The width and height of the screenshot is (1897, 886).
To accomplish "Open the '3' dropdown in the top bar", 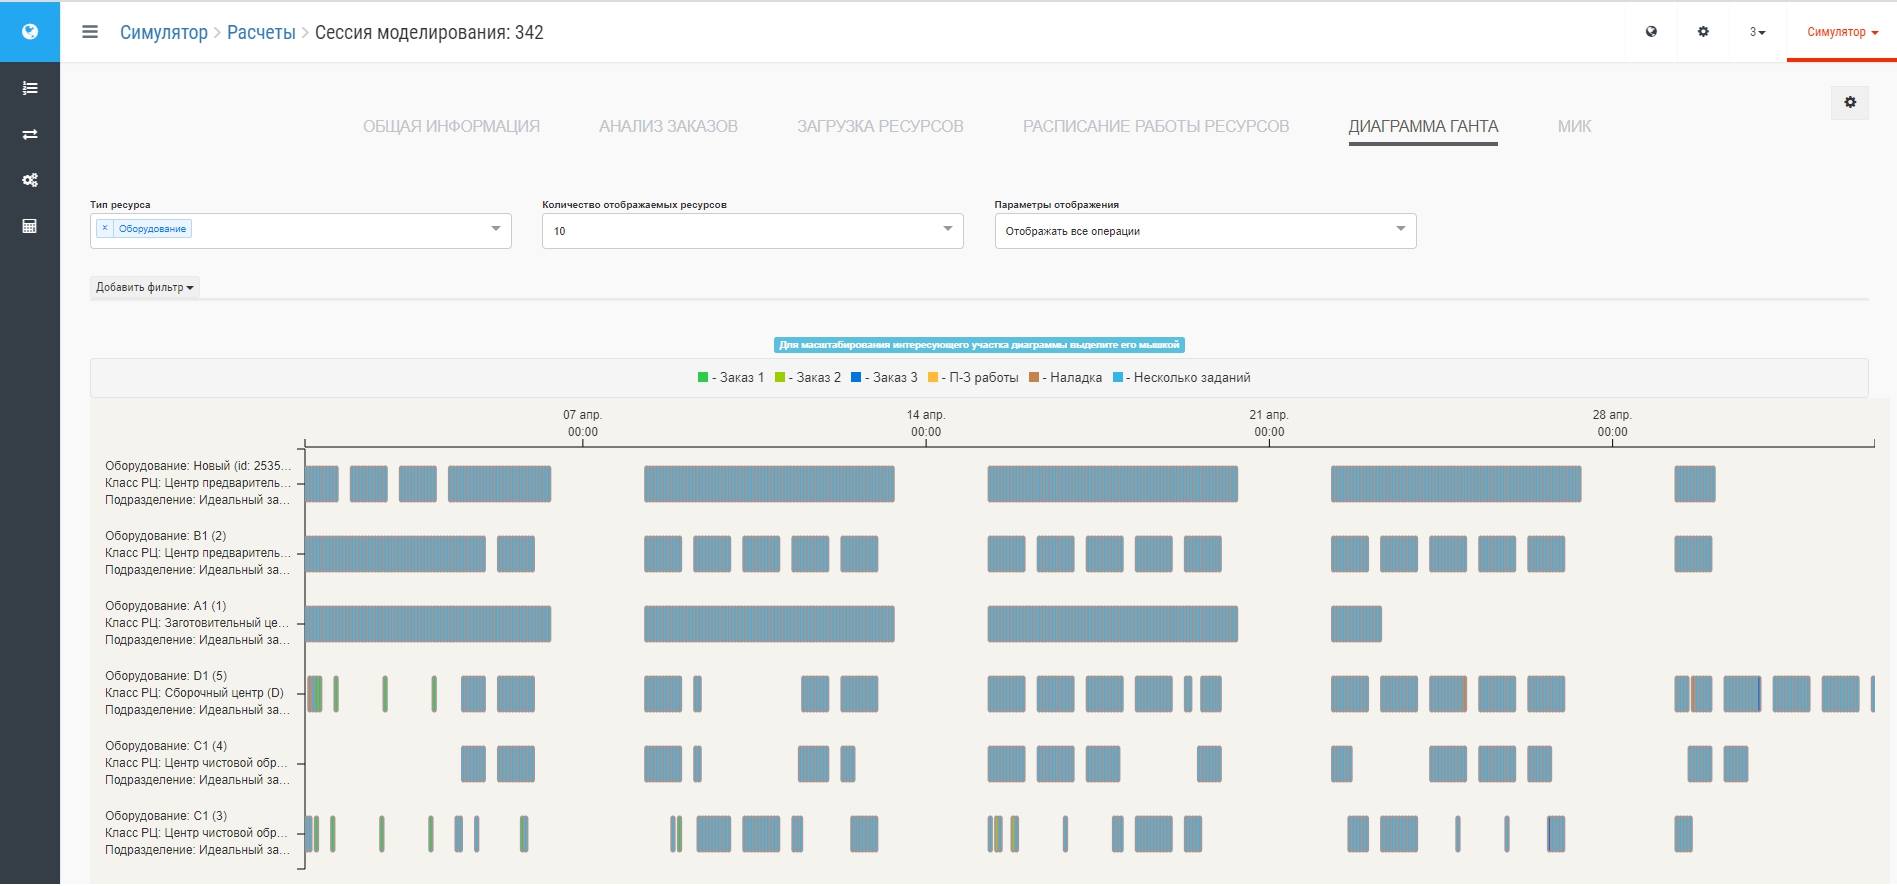I will tap(1757, 32).
